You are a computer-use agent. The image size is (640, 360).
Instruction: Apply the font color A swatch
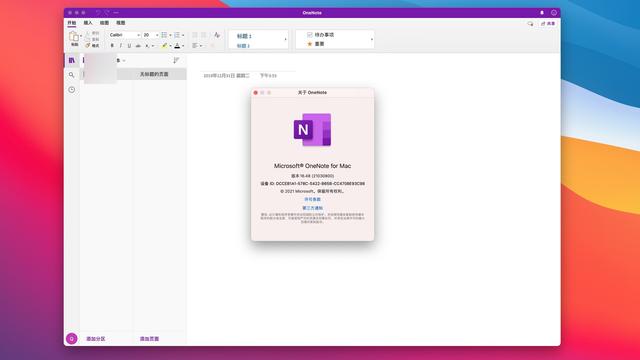[x=177, y=46]
